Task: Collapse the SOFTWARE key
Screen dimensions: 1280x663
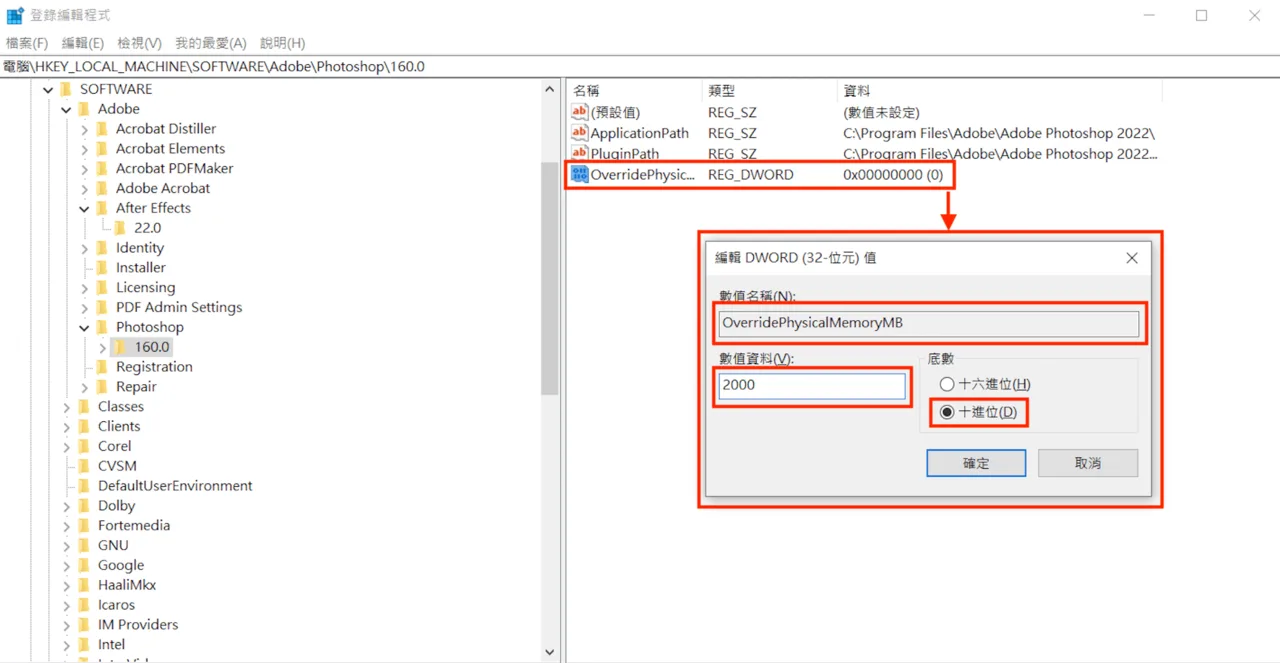Action: click(48, 89)
